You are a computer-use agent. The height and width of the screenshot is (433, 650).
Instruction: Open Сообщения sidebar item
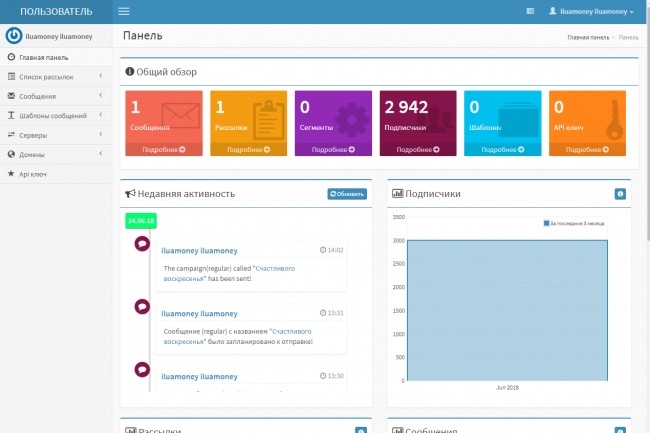(x=56, y=96)
